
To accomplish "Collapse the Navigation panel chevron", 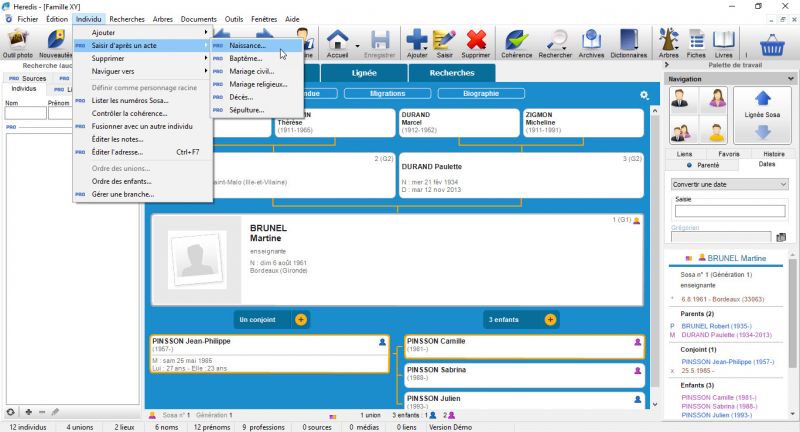I will click(790, 79).
